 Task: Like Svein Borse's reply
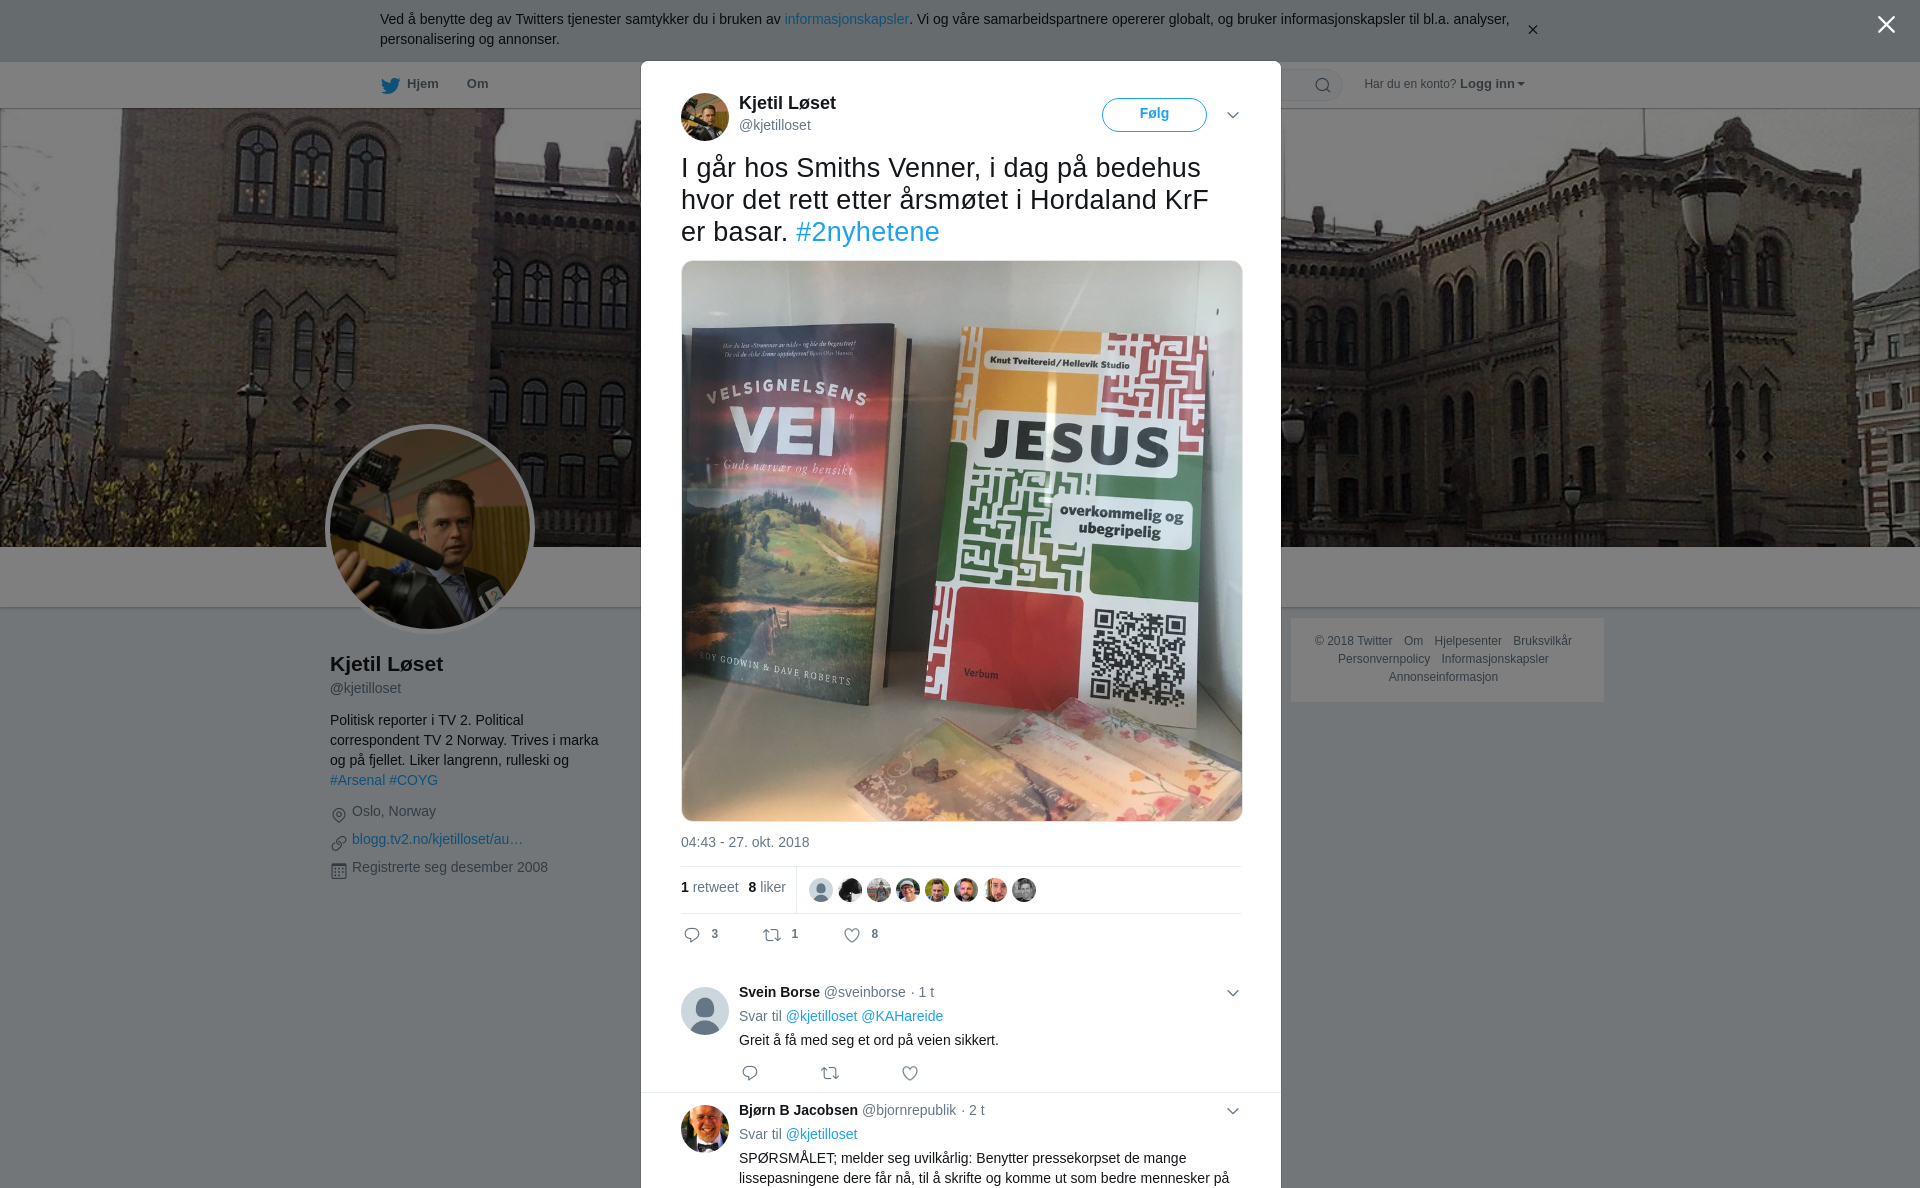point(910,1073)
